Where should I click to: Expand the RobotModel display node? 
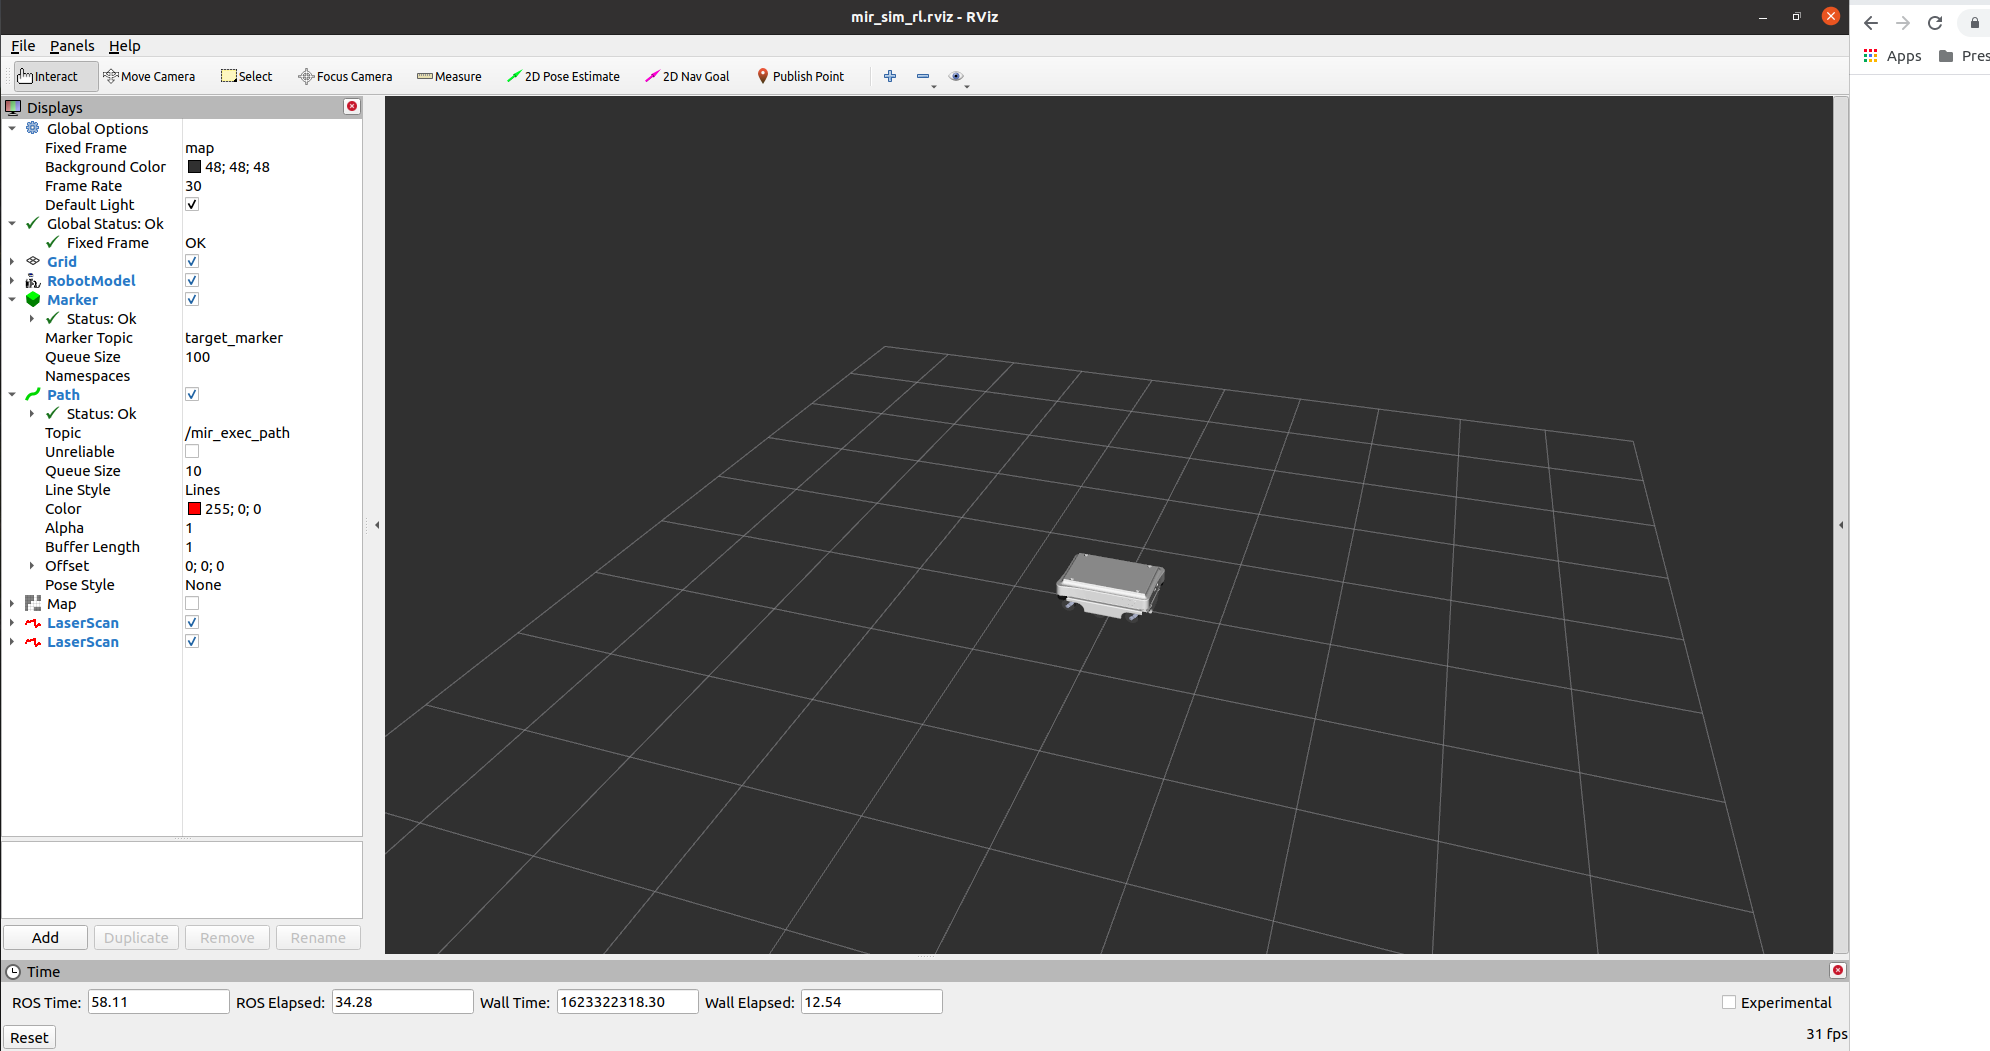pyautogui.click(x=12, y=280)
